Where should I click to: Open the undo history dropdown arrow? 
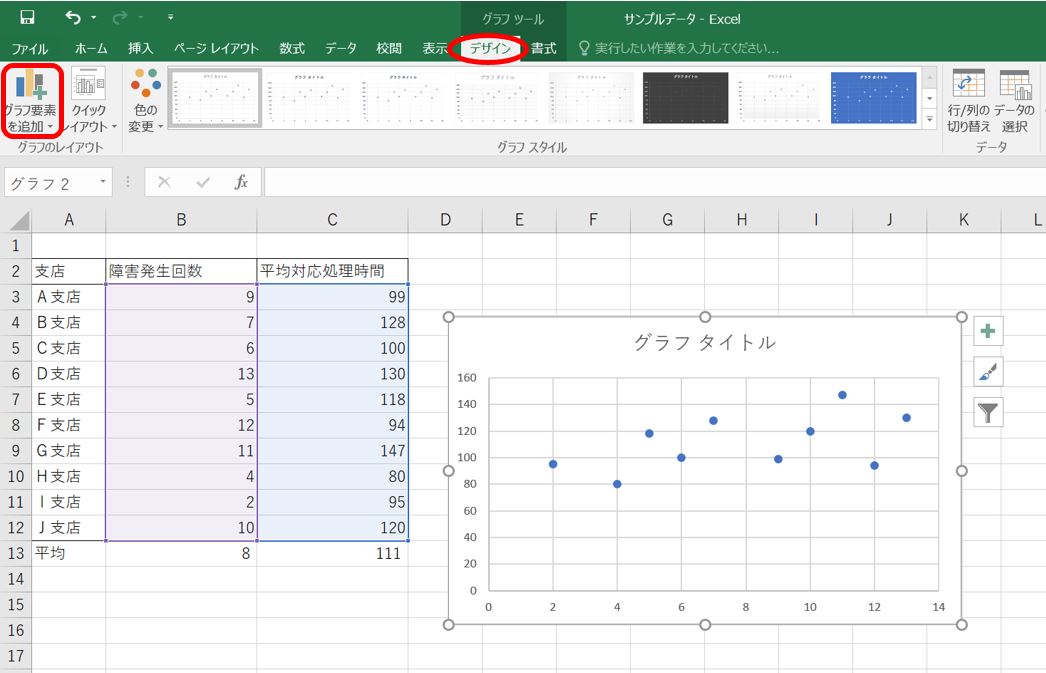click(x=93, y=17)
